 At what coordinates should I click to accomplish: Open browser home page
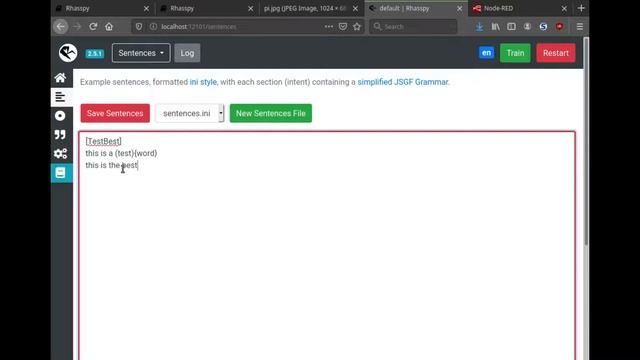pos(109,27)
